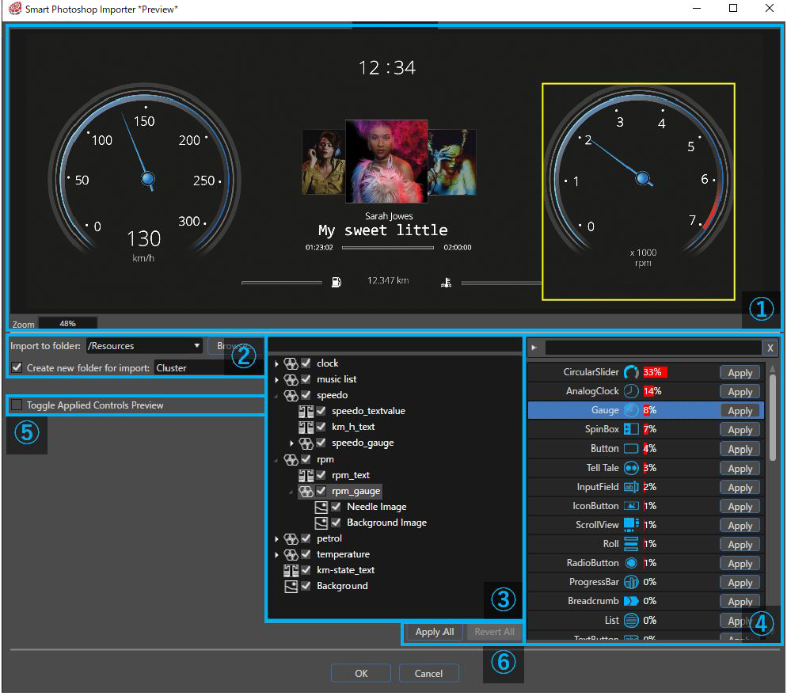Click Apply for AnalogClock
The width and height of the screenshot is (787, 694).
740,392
